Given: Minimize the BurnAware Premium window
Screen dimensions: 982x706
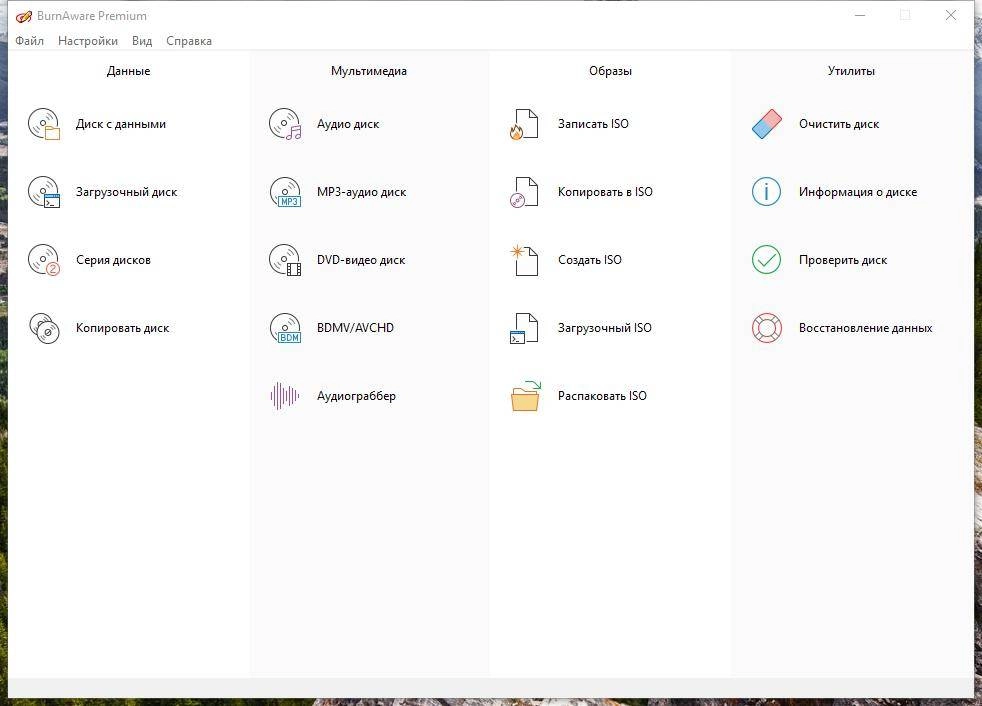Looking at the screenshot, I should click(861, 15).
